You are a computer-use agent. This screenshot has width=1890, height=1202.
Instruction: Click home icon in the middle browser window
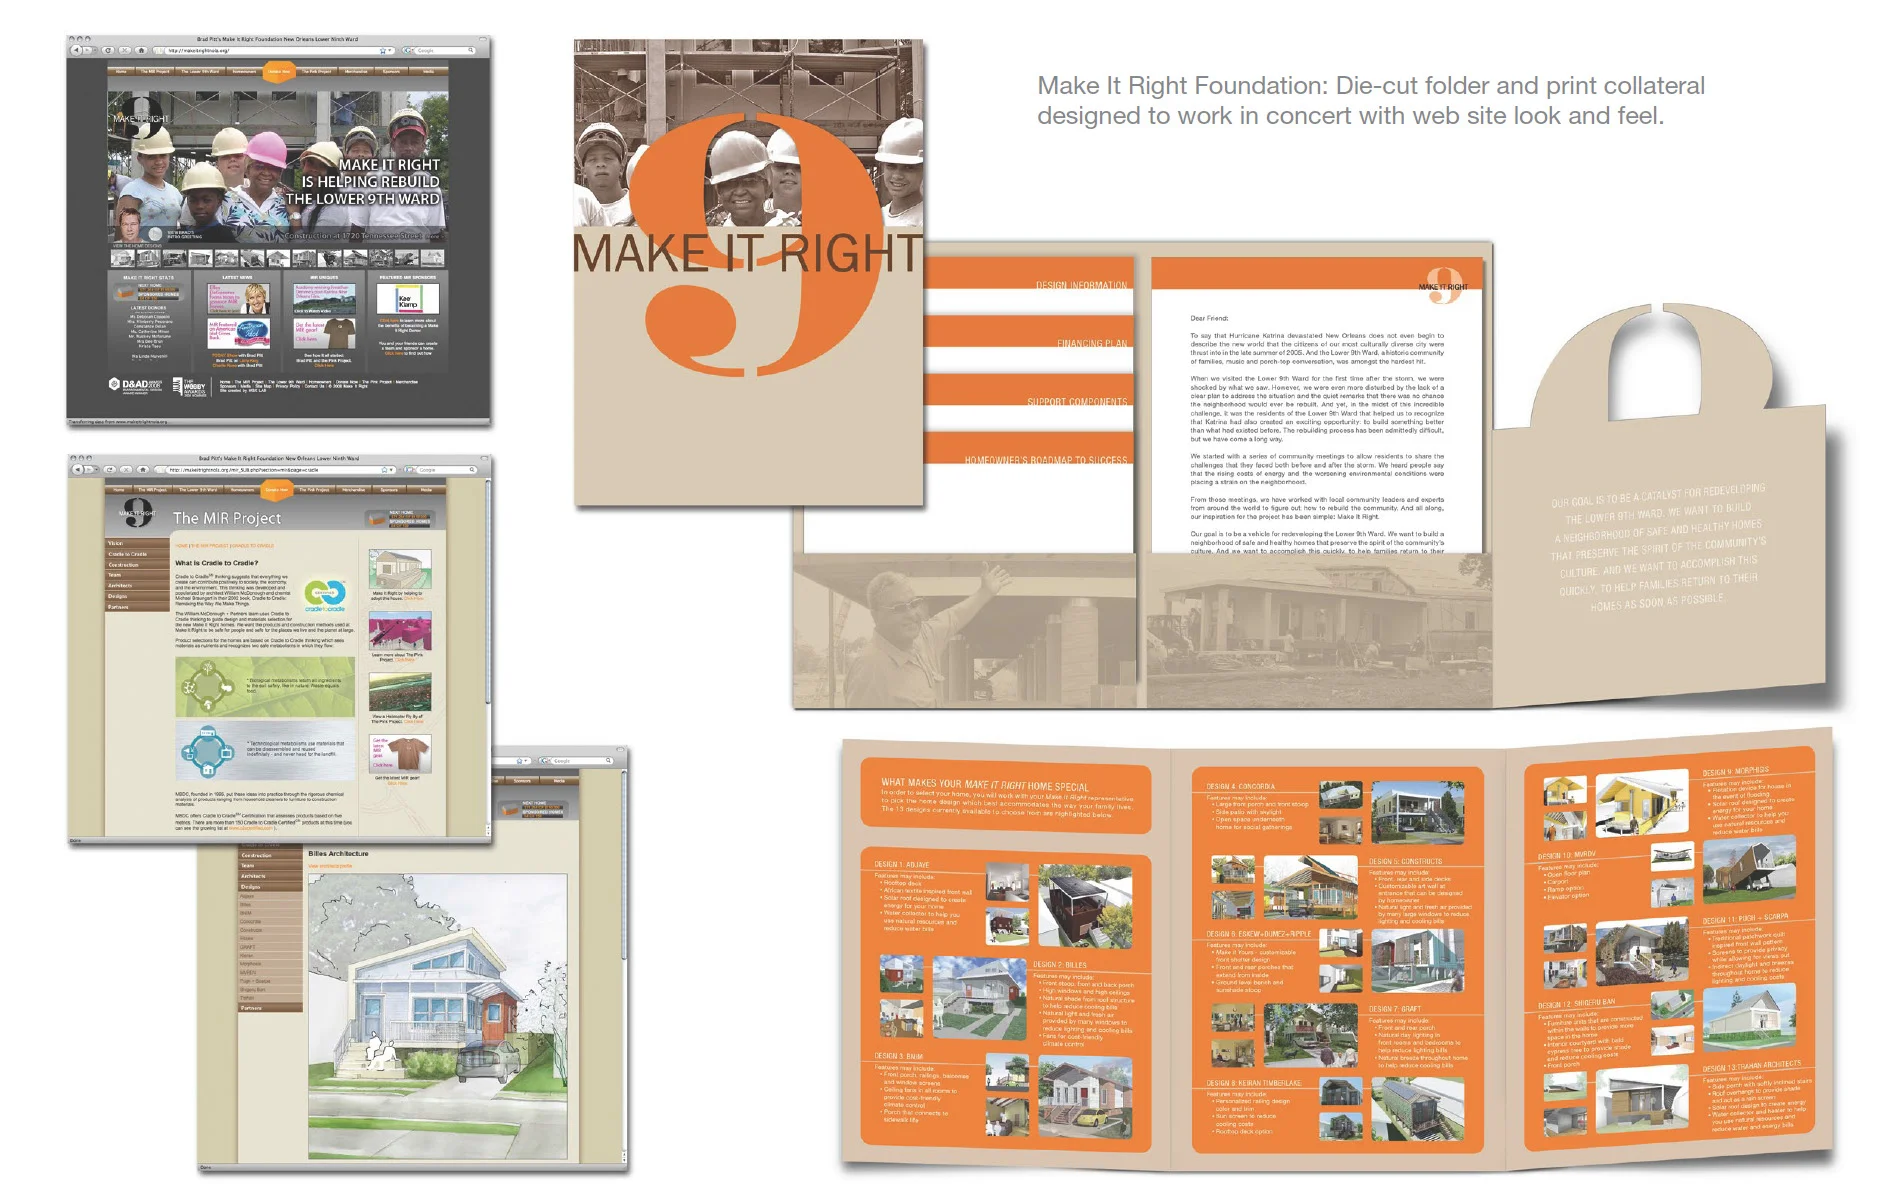coord(143,470)
